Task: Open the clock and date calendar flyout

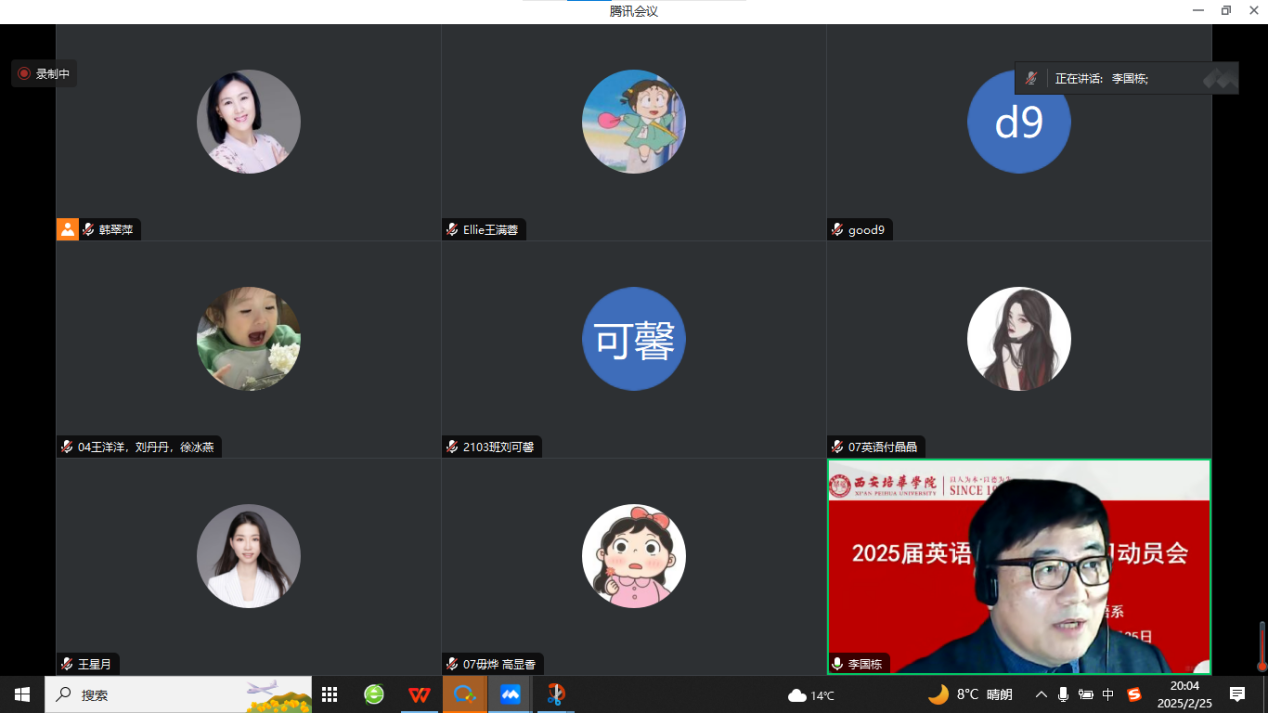Action: click(x=1184, y=695)
